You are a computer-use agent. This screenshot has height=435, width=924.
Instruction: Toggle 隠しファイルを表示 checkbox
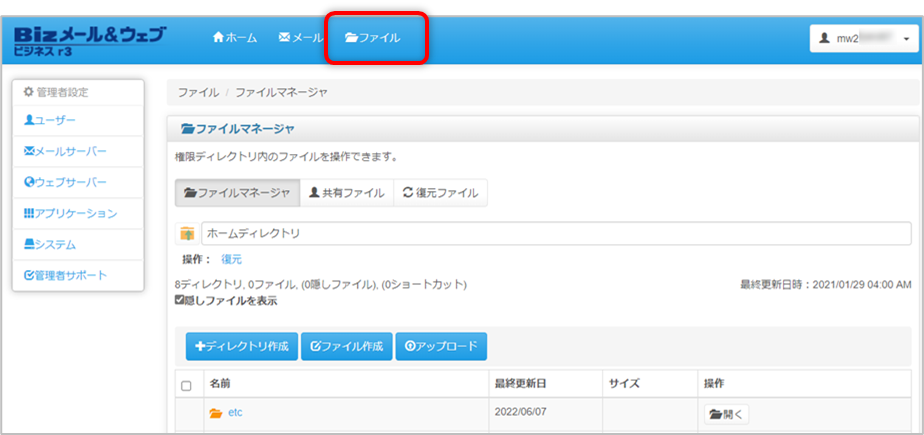tap(180, 300)
